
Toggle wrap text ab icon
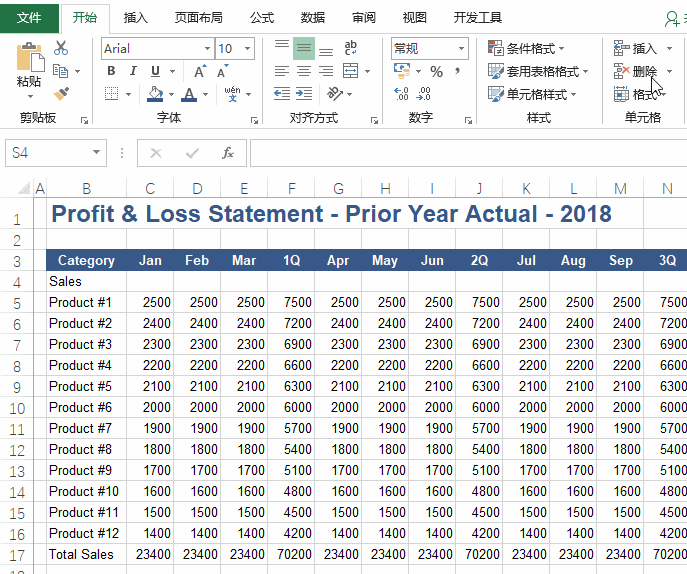[351, 48]
